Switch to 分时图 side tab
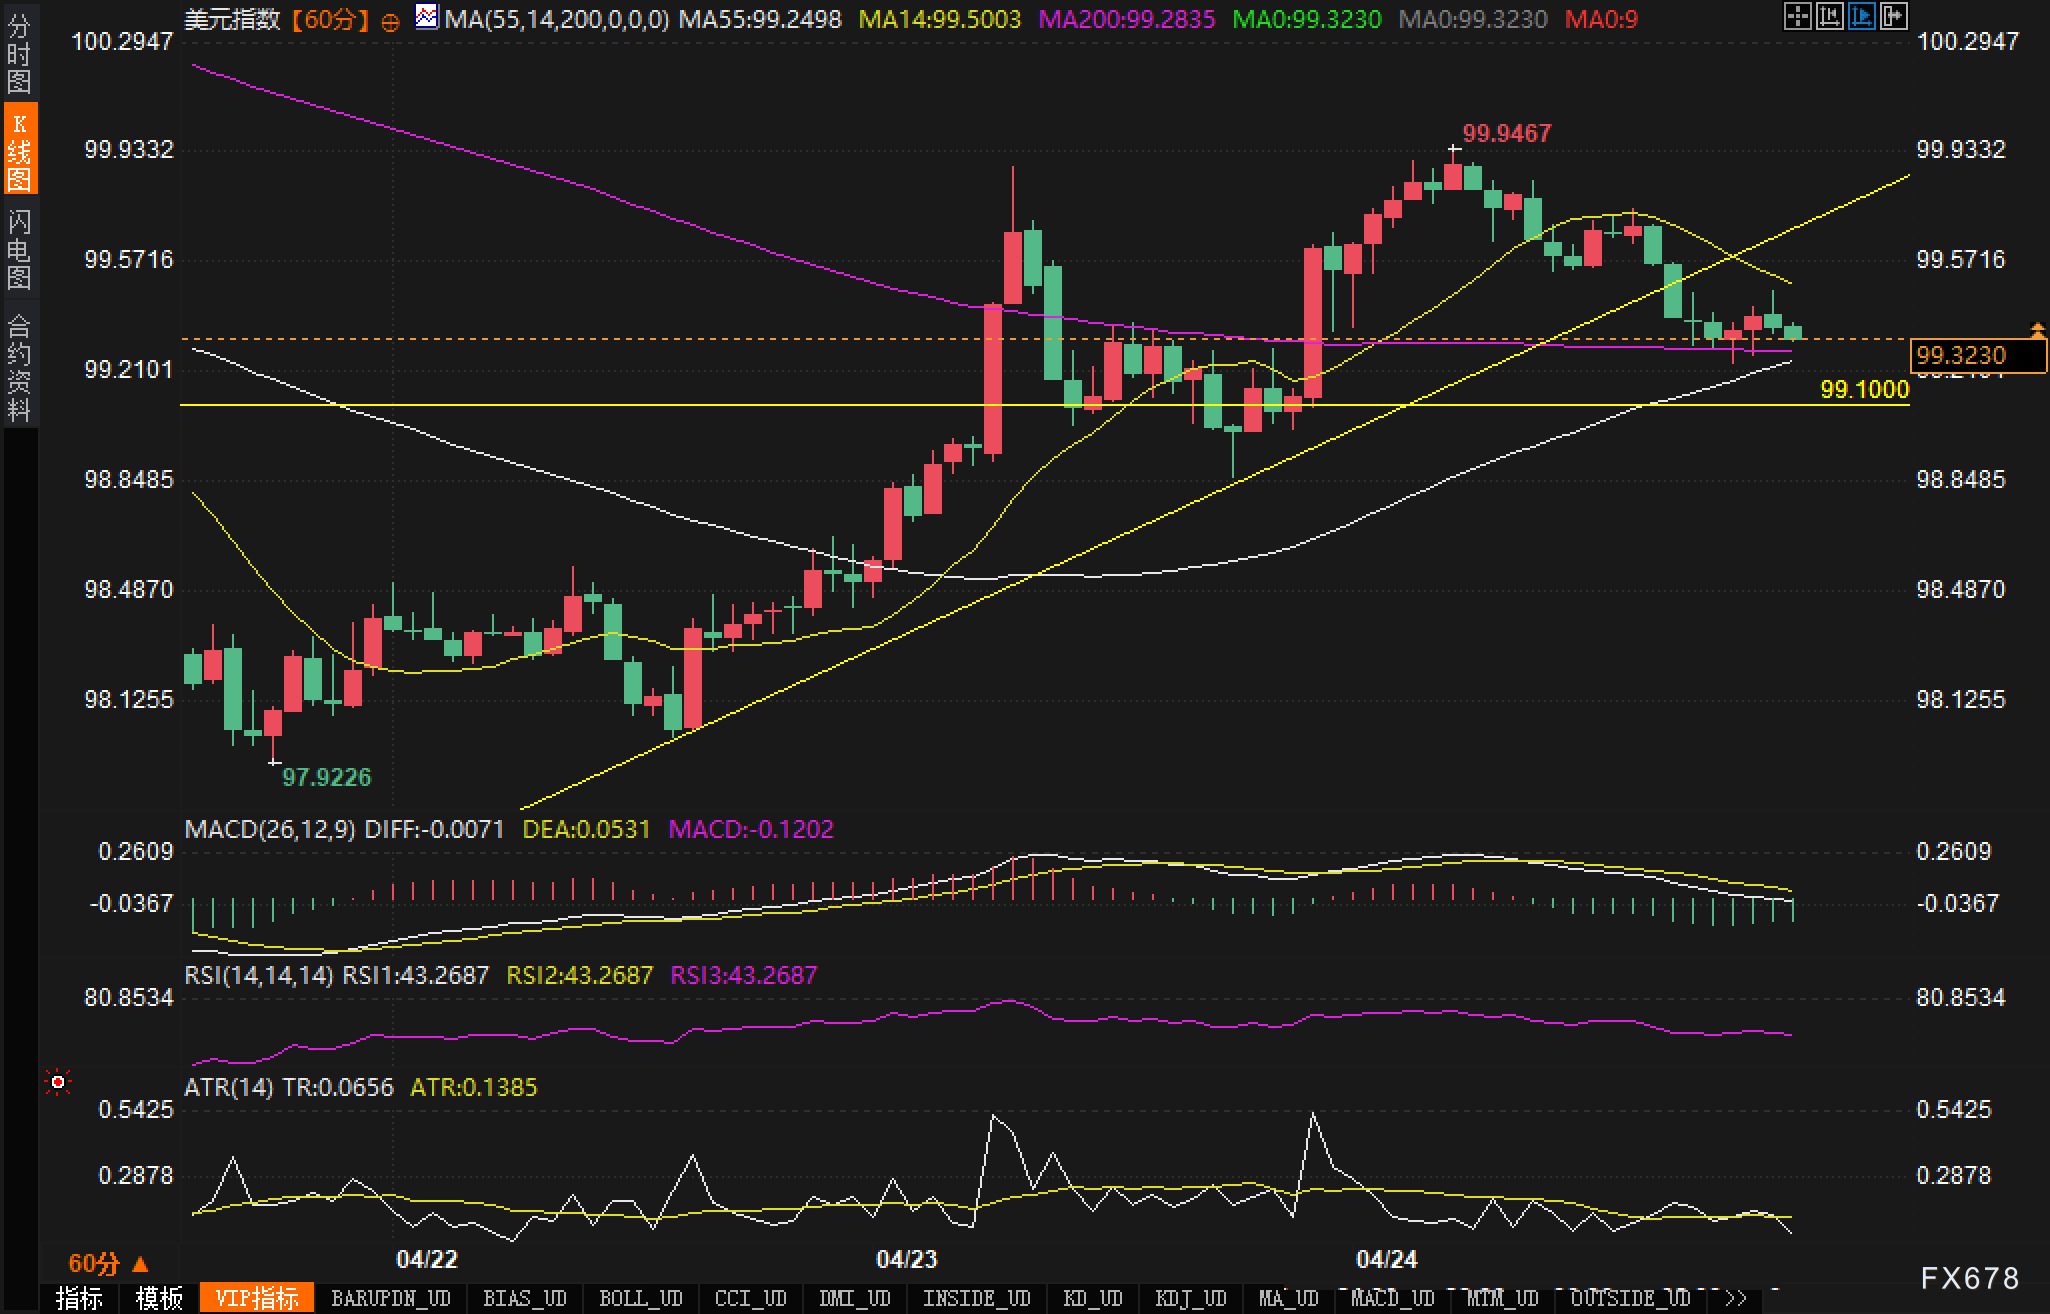The height and width of the screenshot is (1314, 2050). [19, 54]
